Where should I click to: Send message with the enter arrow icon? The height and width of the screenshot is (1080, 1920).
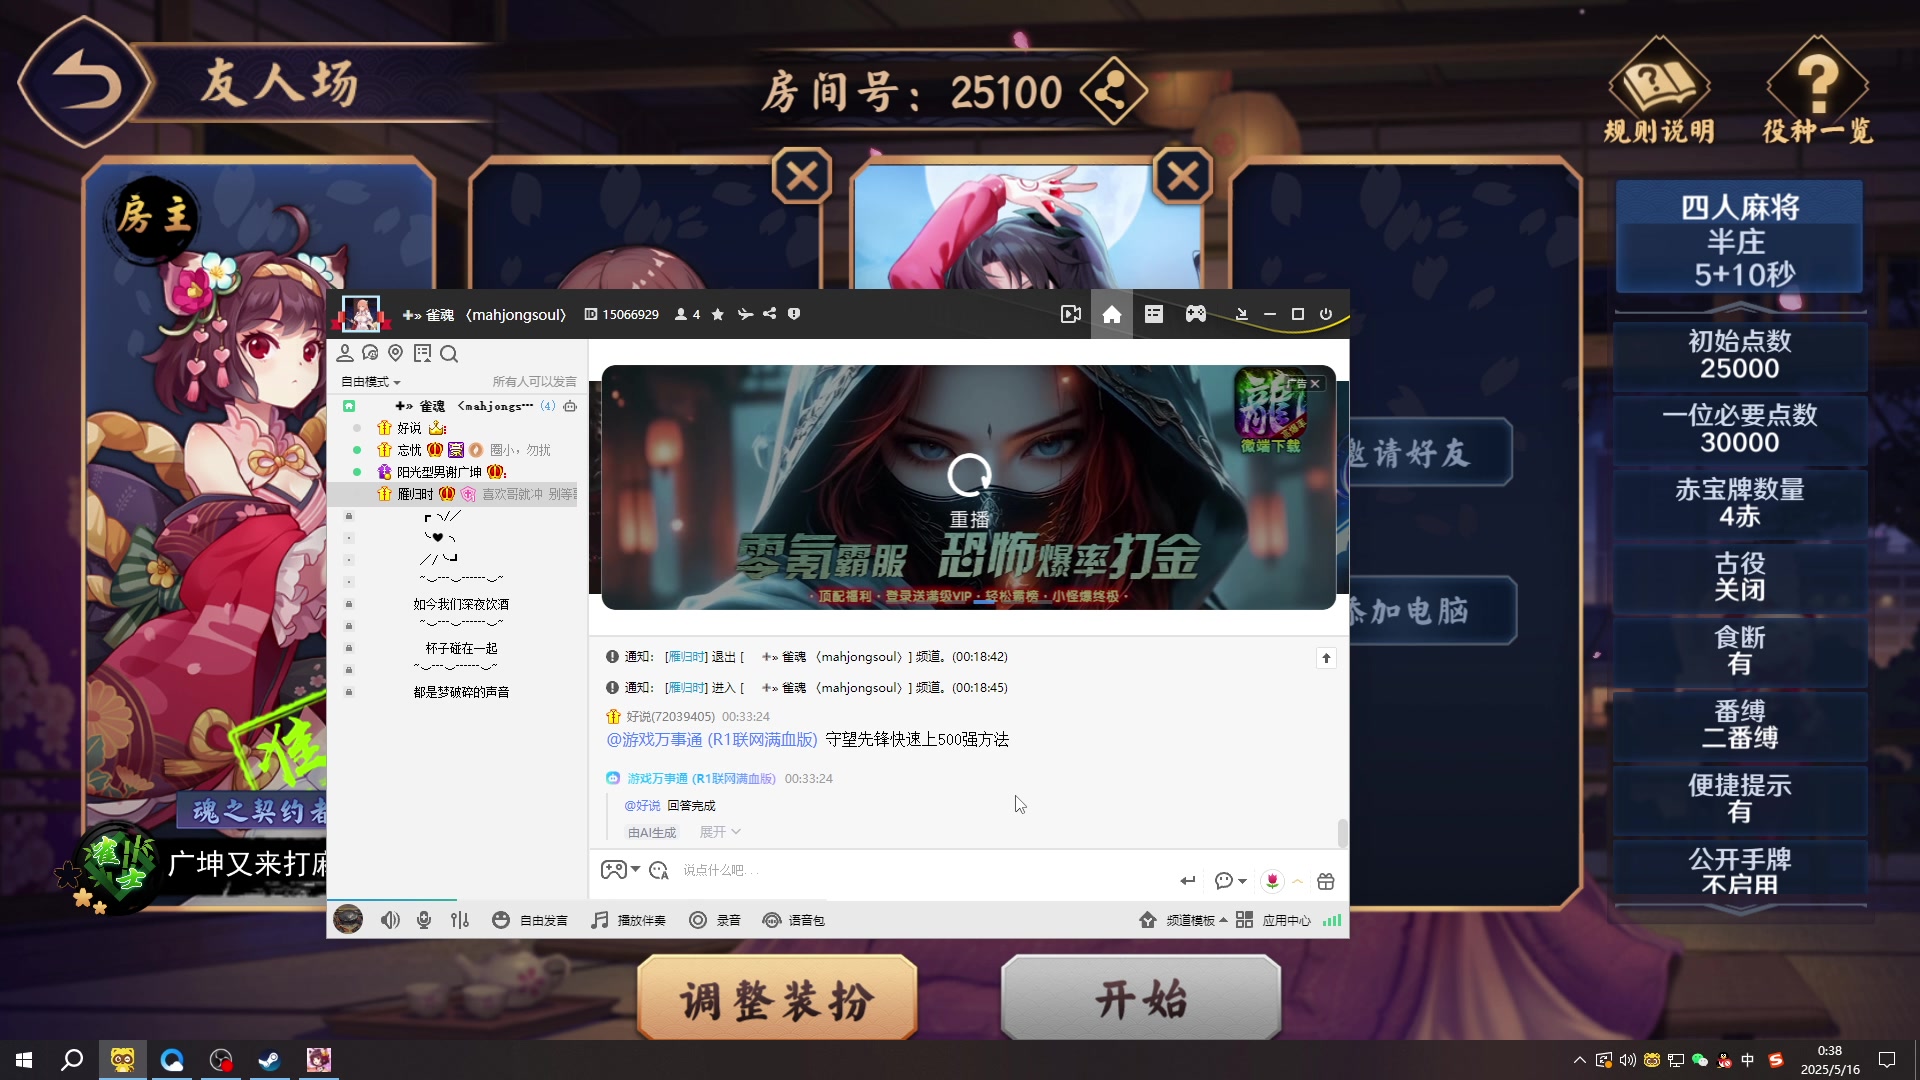click(x=1187, y=881)
